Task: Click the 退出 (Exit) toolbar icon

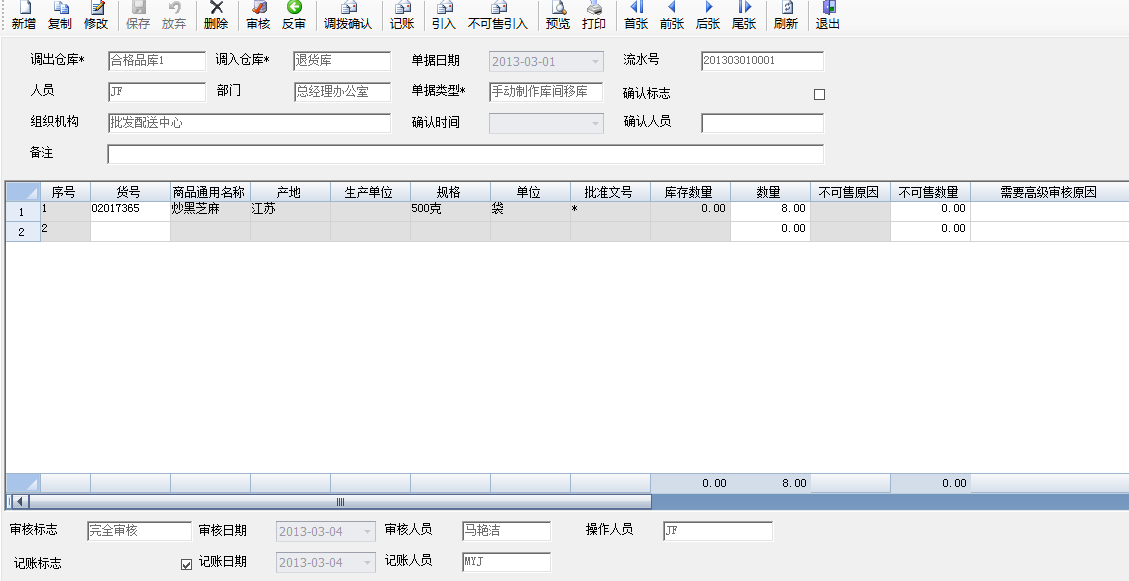Action: coord(827,15)
